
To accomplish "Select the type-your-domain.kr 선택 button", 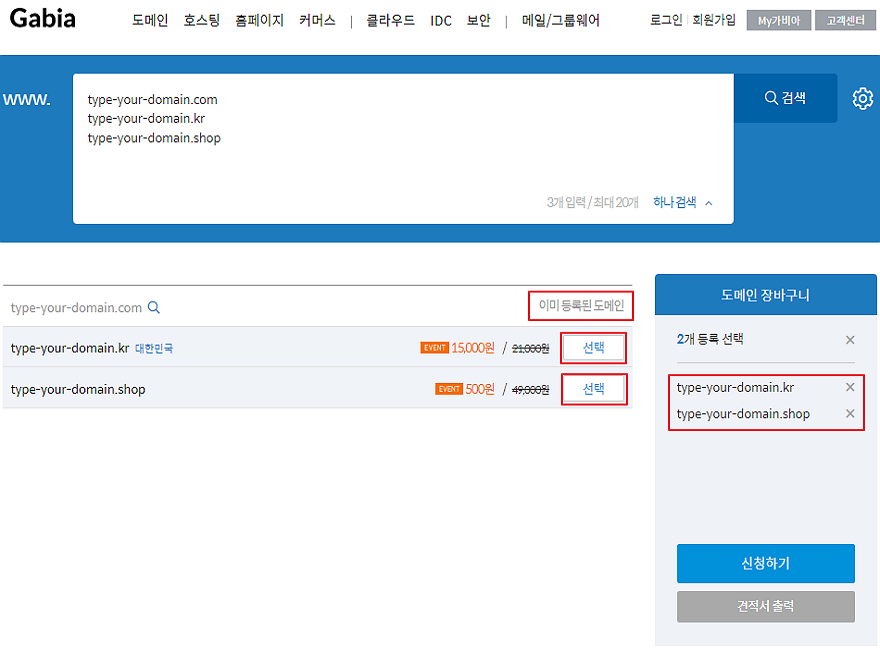I will point(593,348).
